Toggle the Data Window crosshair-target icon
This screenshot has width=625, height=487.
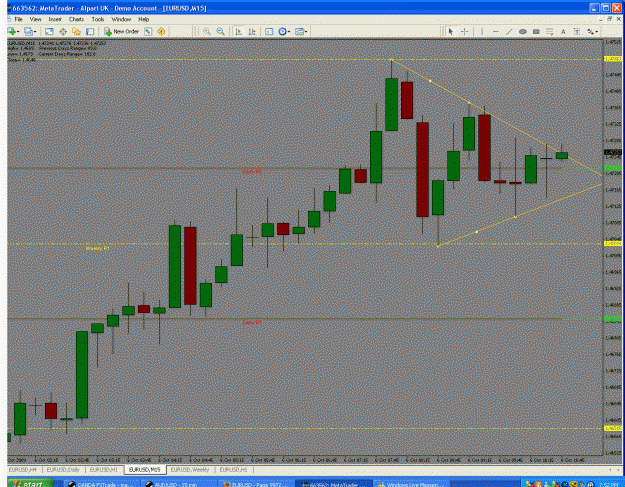(63, 31)
